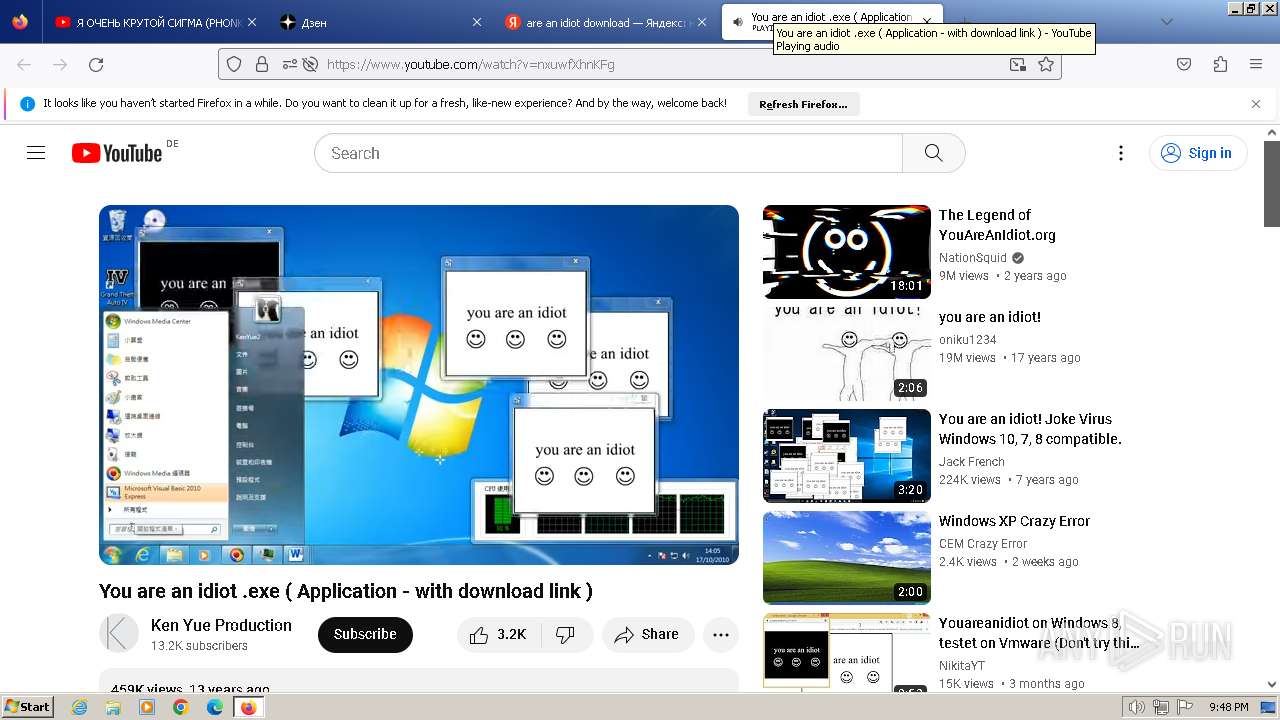Like the video with thumbs up

[498, 635]
